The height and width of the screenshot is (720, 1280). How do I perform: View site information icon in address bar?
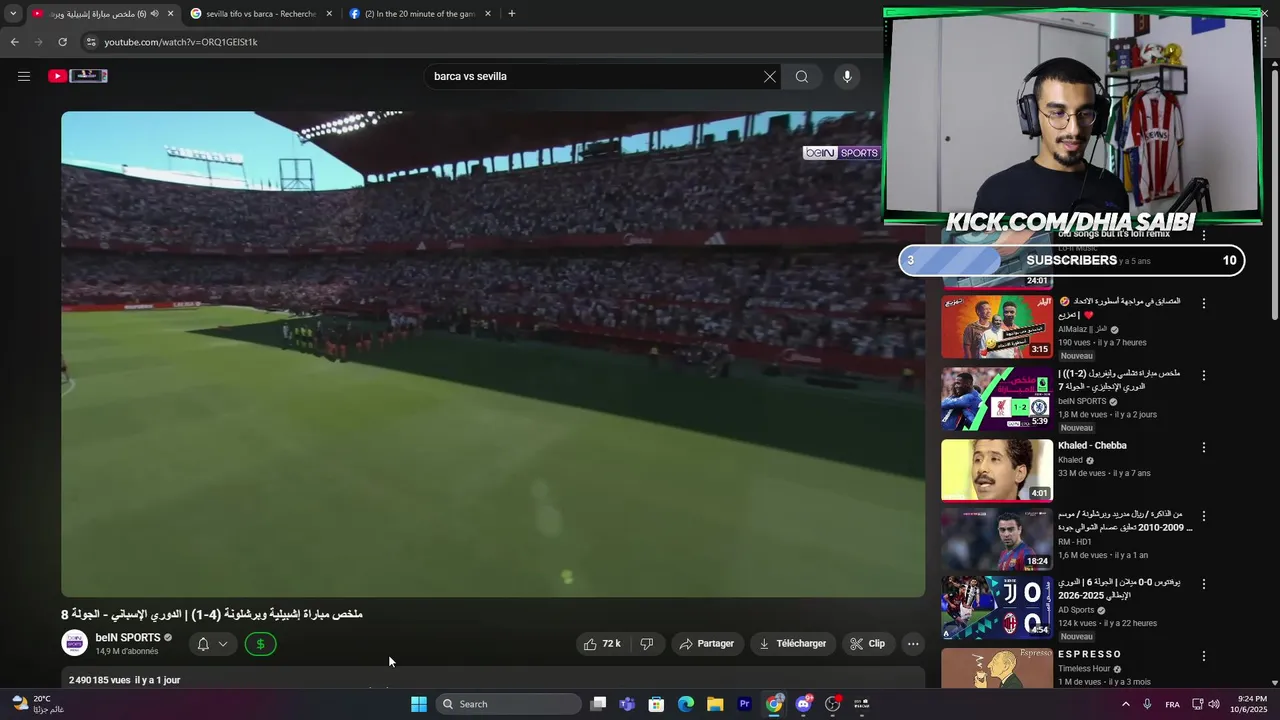pyautogui.click(x=91, y=42)
